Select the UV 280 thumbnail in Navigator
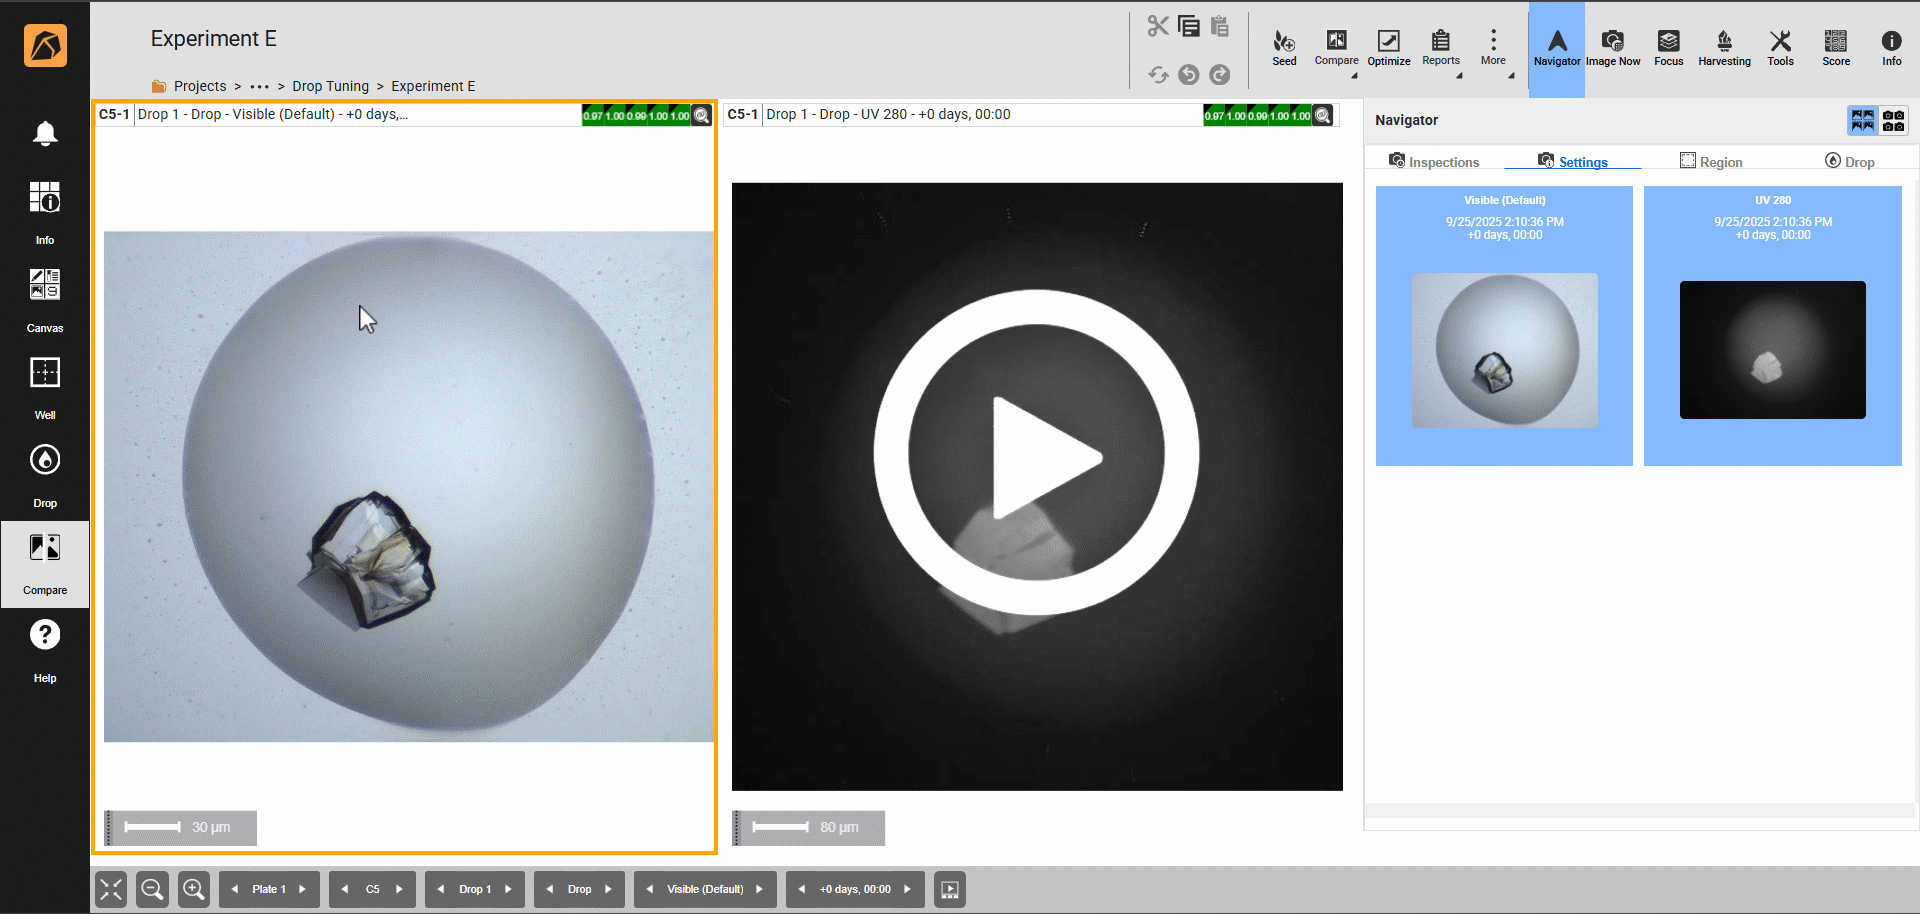Image resolution: width=1920 pixels, height=914 pixels. click(x=1772, y=326)
